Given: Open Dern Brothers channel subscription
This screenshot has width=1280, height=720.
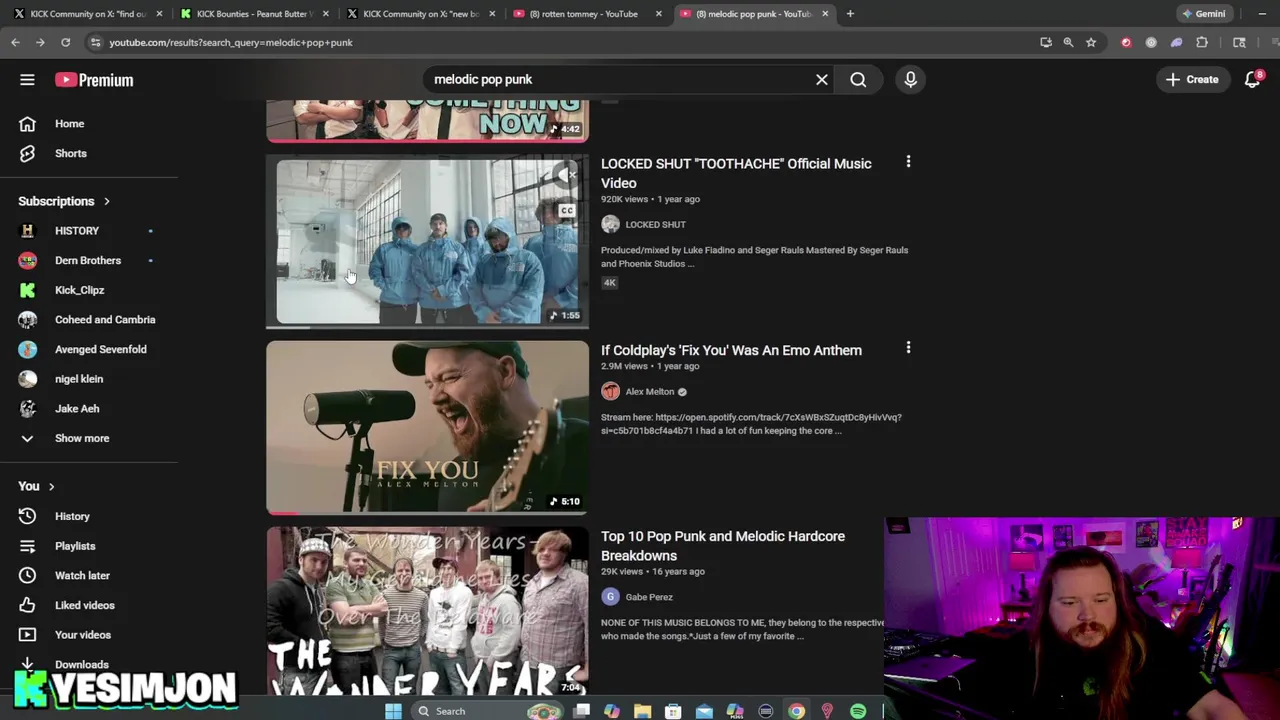Looking at the screenshot, I should 89,260.
